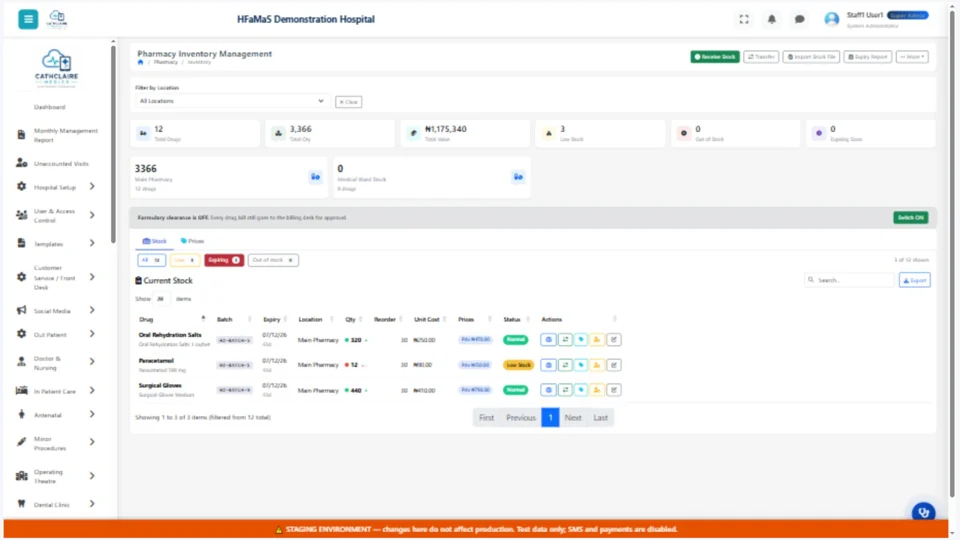Open the More dropdown button
Viewport: 960px width, 540px height.
[912, 57]
